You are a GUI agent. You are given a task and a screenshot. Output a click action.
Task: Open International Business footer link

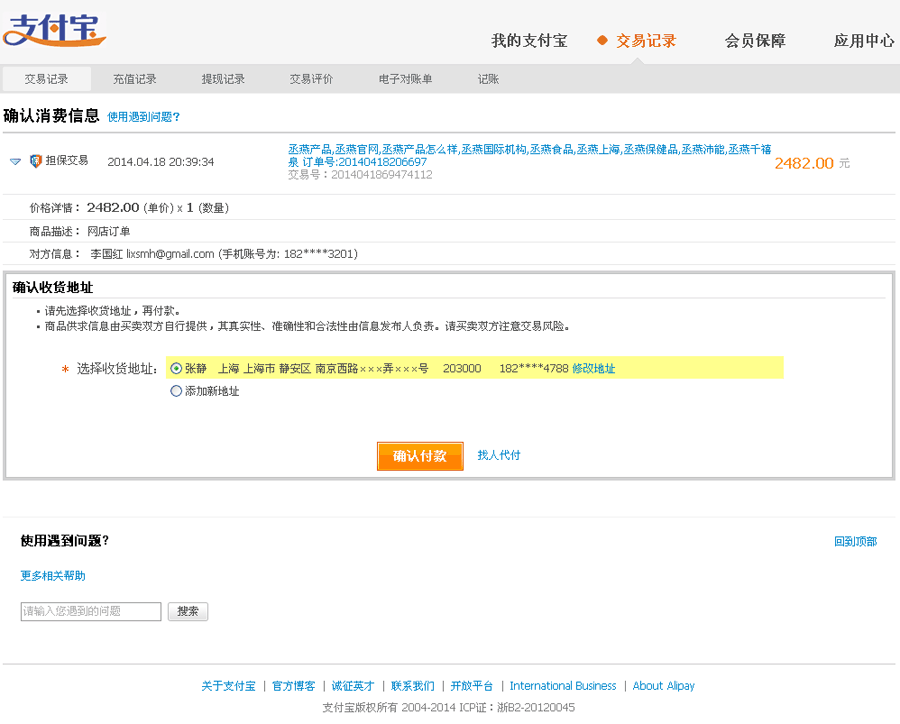[563, 686]
